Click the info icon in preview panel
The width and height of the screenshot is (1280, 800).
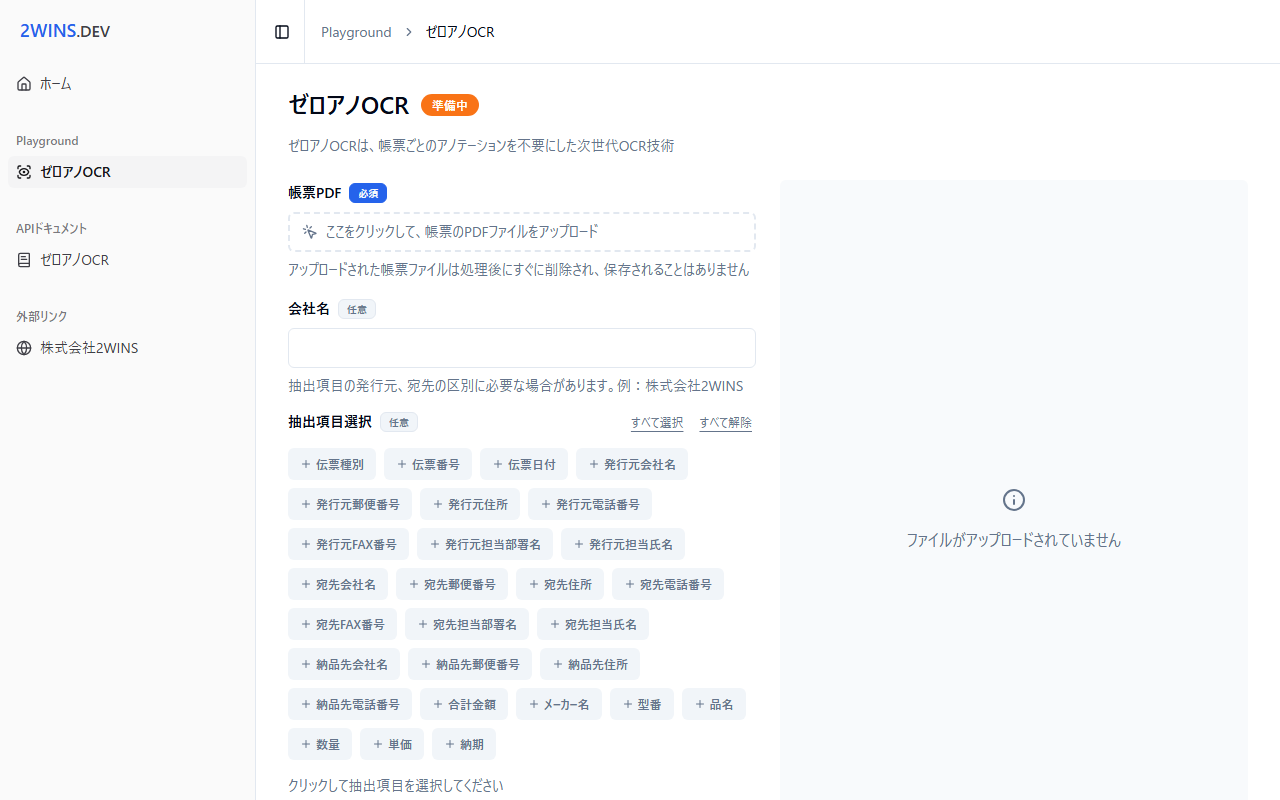click(x=1013, y=500)
